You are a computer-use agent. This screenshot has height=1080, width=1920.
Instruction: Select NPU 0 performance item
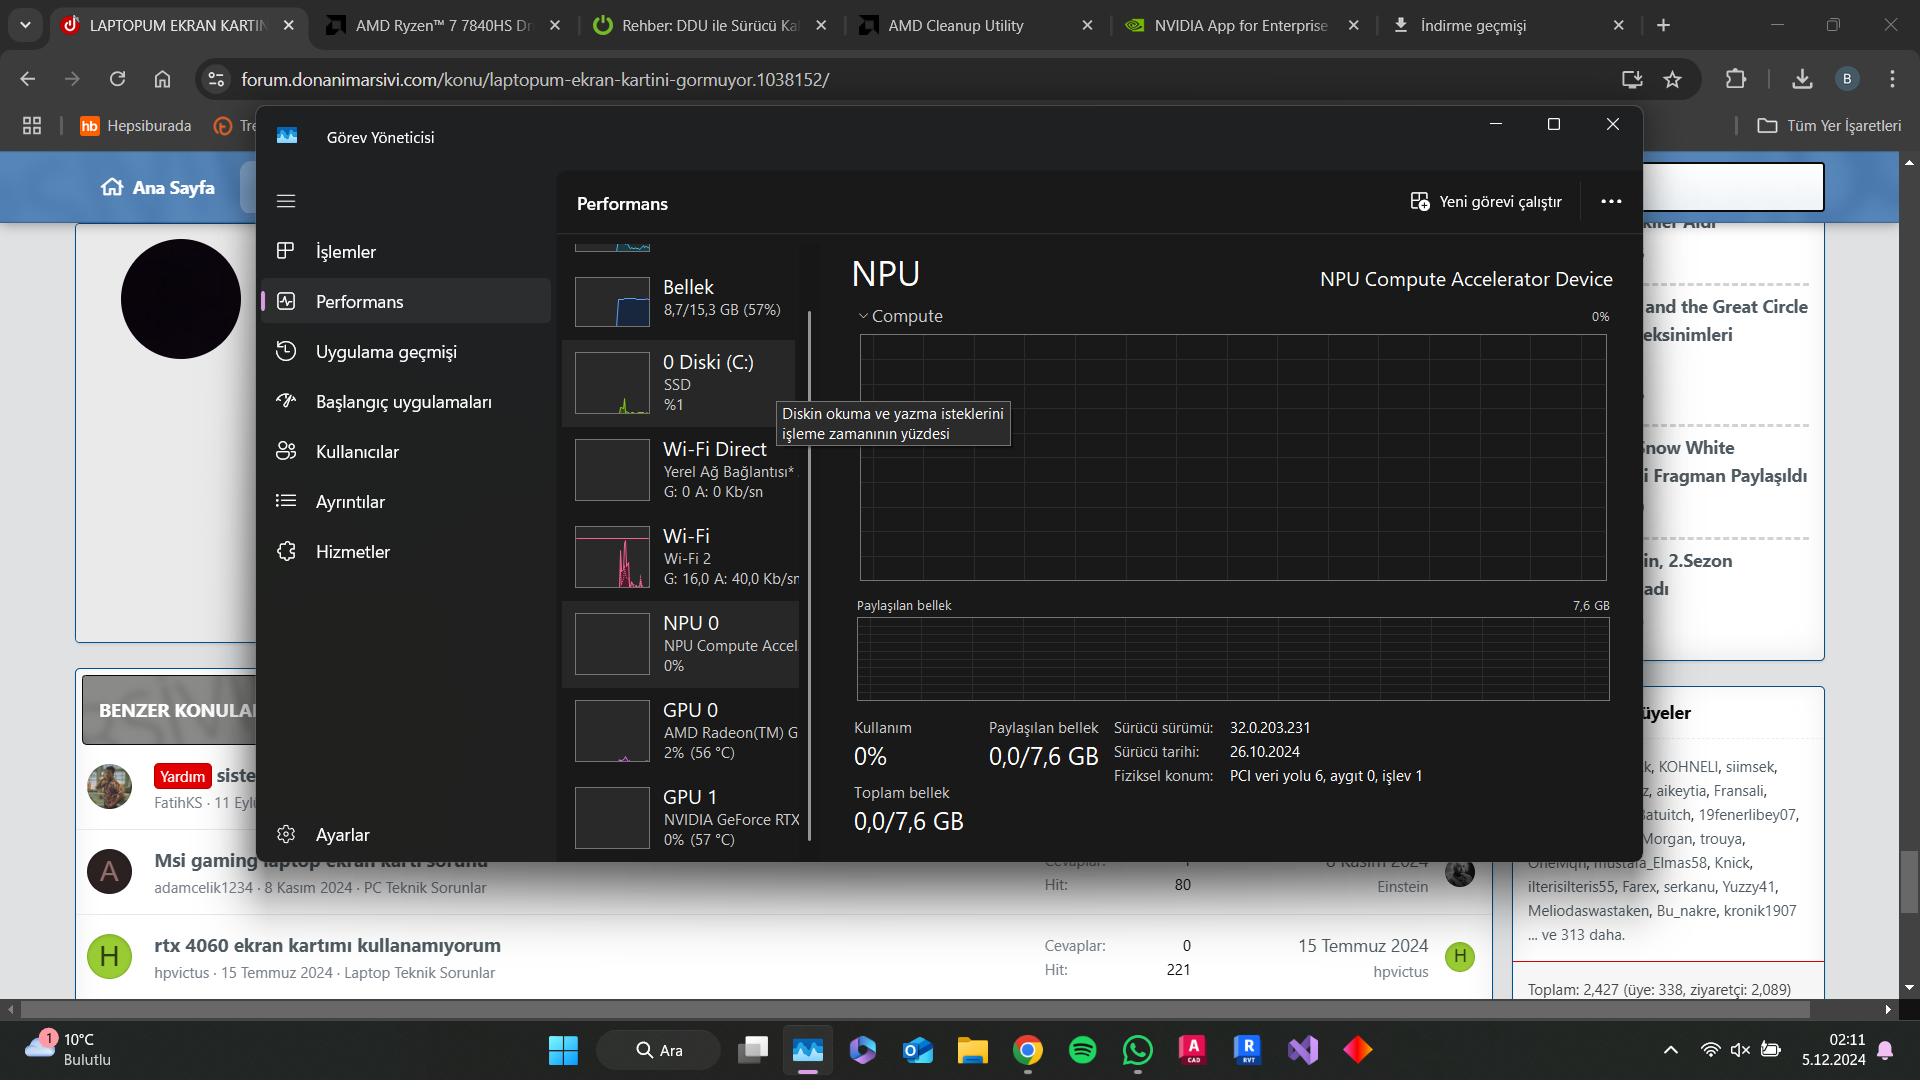click(x=680, y=644)
